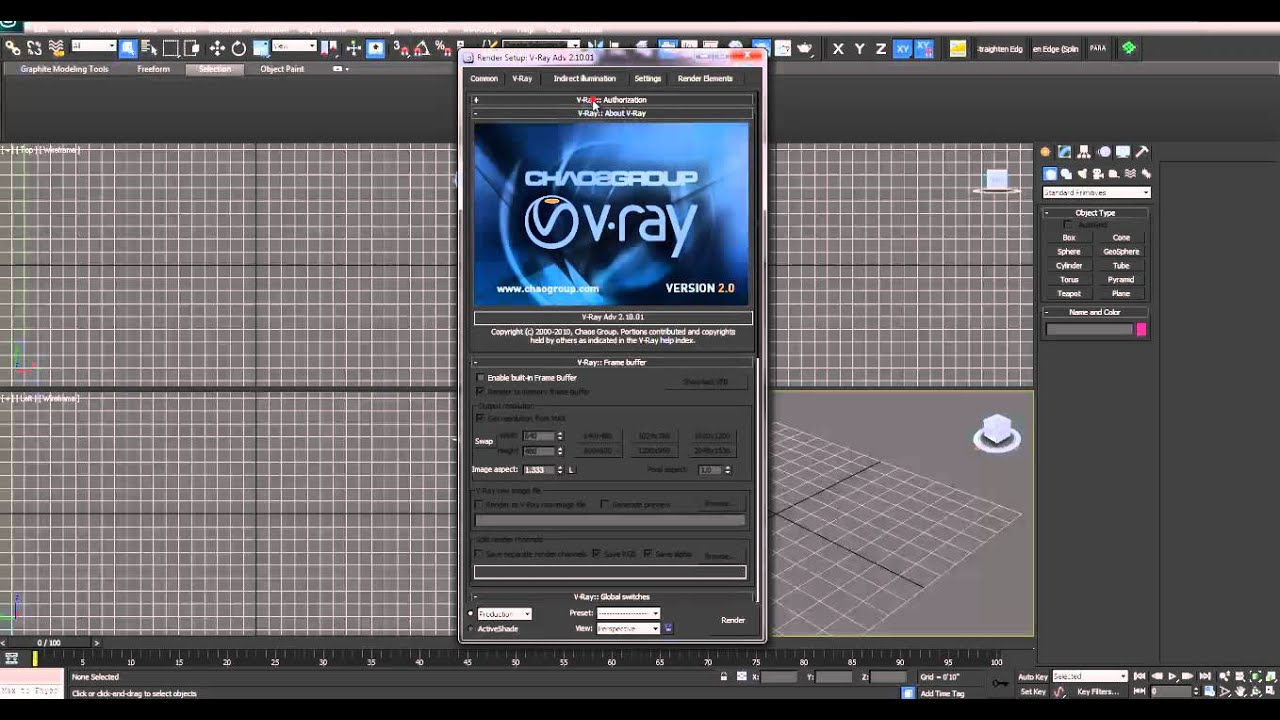The width and height of the screenshot is (1280, 720).
Task: Activate the Select and Move tool
Action: point(217,48)
